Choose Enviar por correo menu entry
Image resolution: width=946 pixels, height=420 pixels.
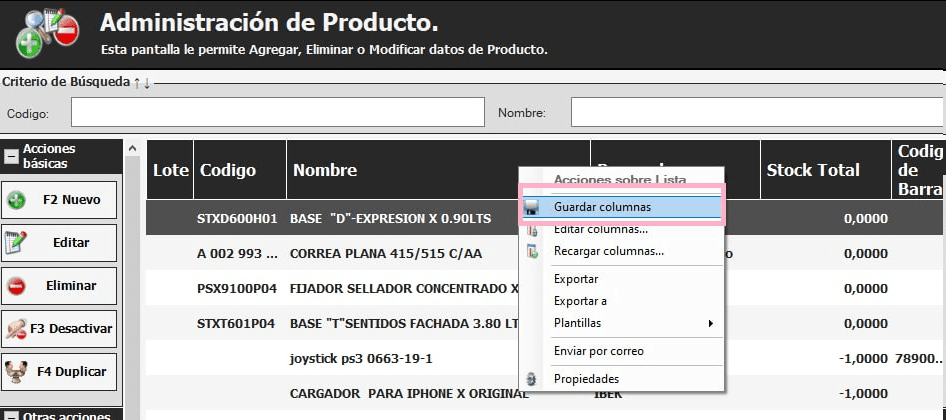[x=598, y=351]
